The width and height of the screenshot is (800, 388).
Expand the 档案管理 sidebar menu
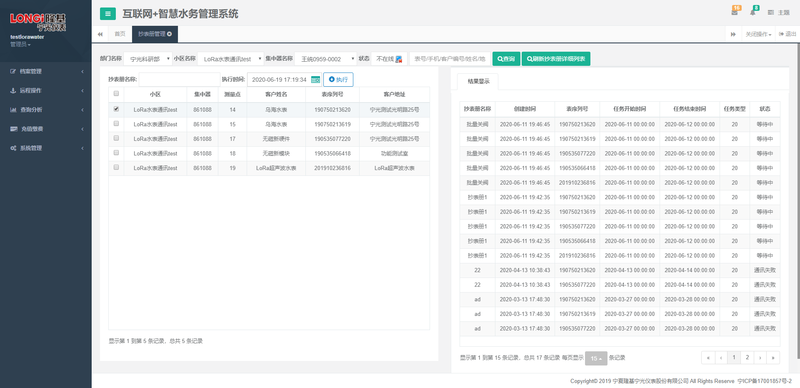click(46, 71)
